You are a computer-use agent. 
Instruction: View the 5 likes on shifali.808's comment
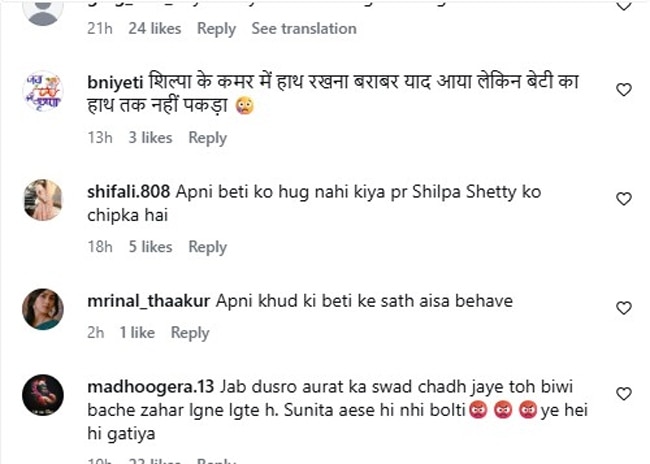click(150, 247)
